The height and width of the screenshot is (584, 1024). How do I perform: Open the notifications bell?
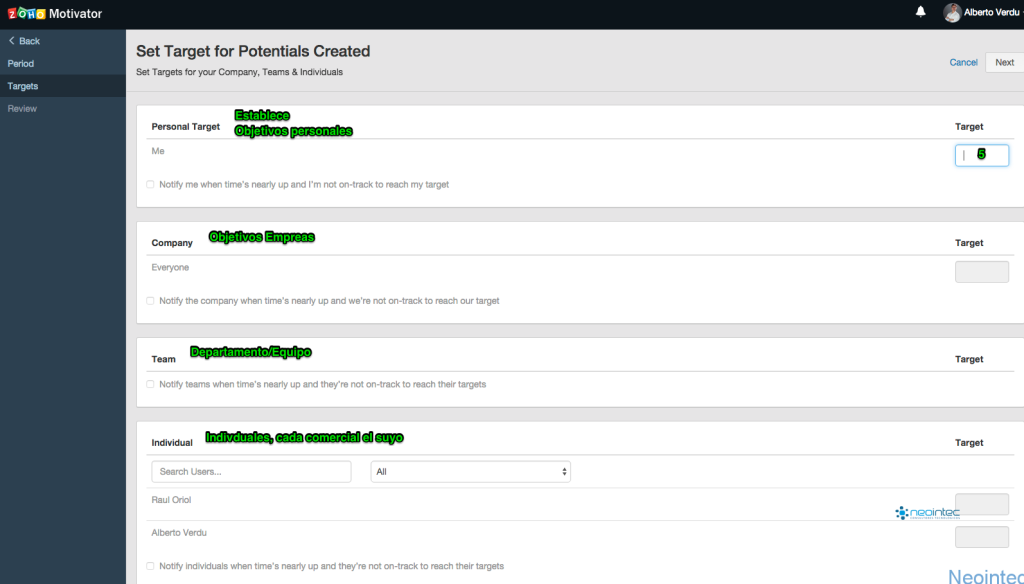pyautogui.click(x=920, y=12)
